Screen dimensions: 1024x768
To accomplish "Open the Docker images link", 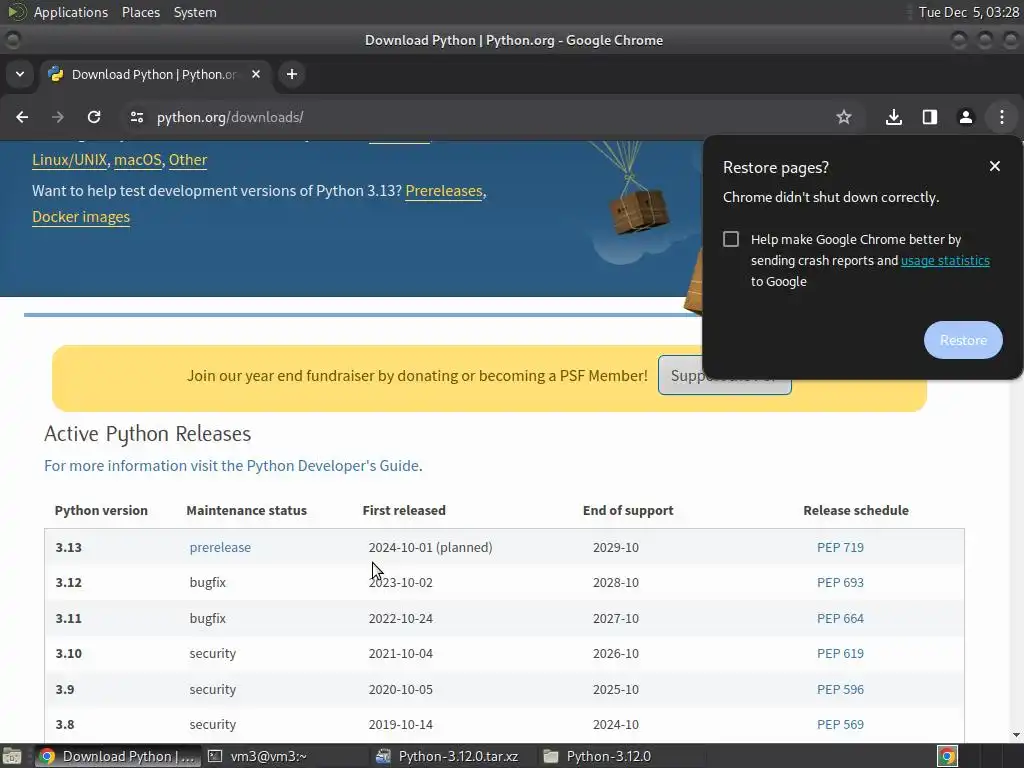I will point(81,217).
